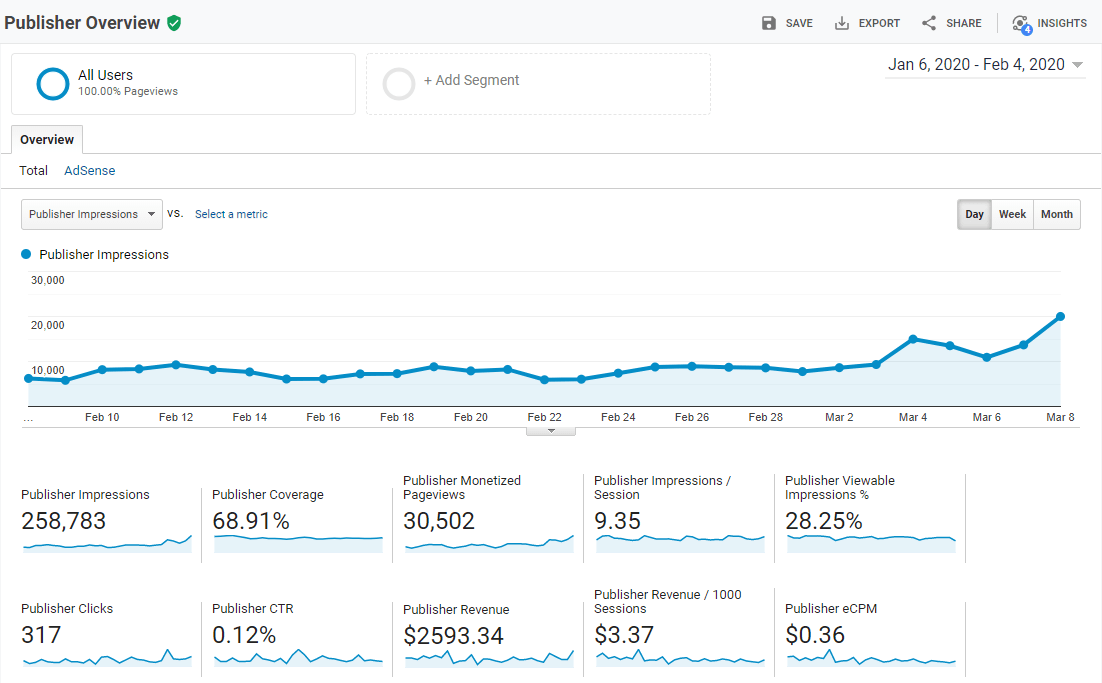Select the Overview tab

[x=47, y=140]
